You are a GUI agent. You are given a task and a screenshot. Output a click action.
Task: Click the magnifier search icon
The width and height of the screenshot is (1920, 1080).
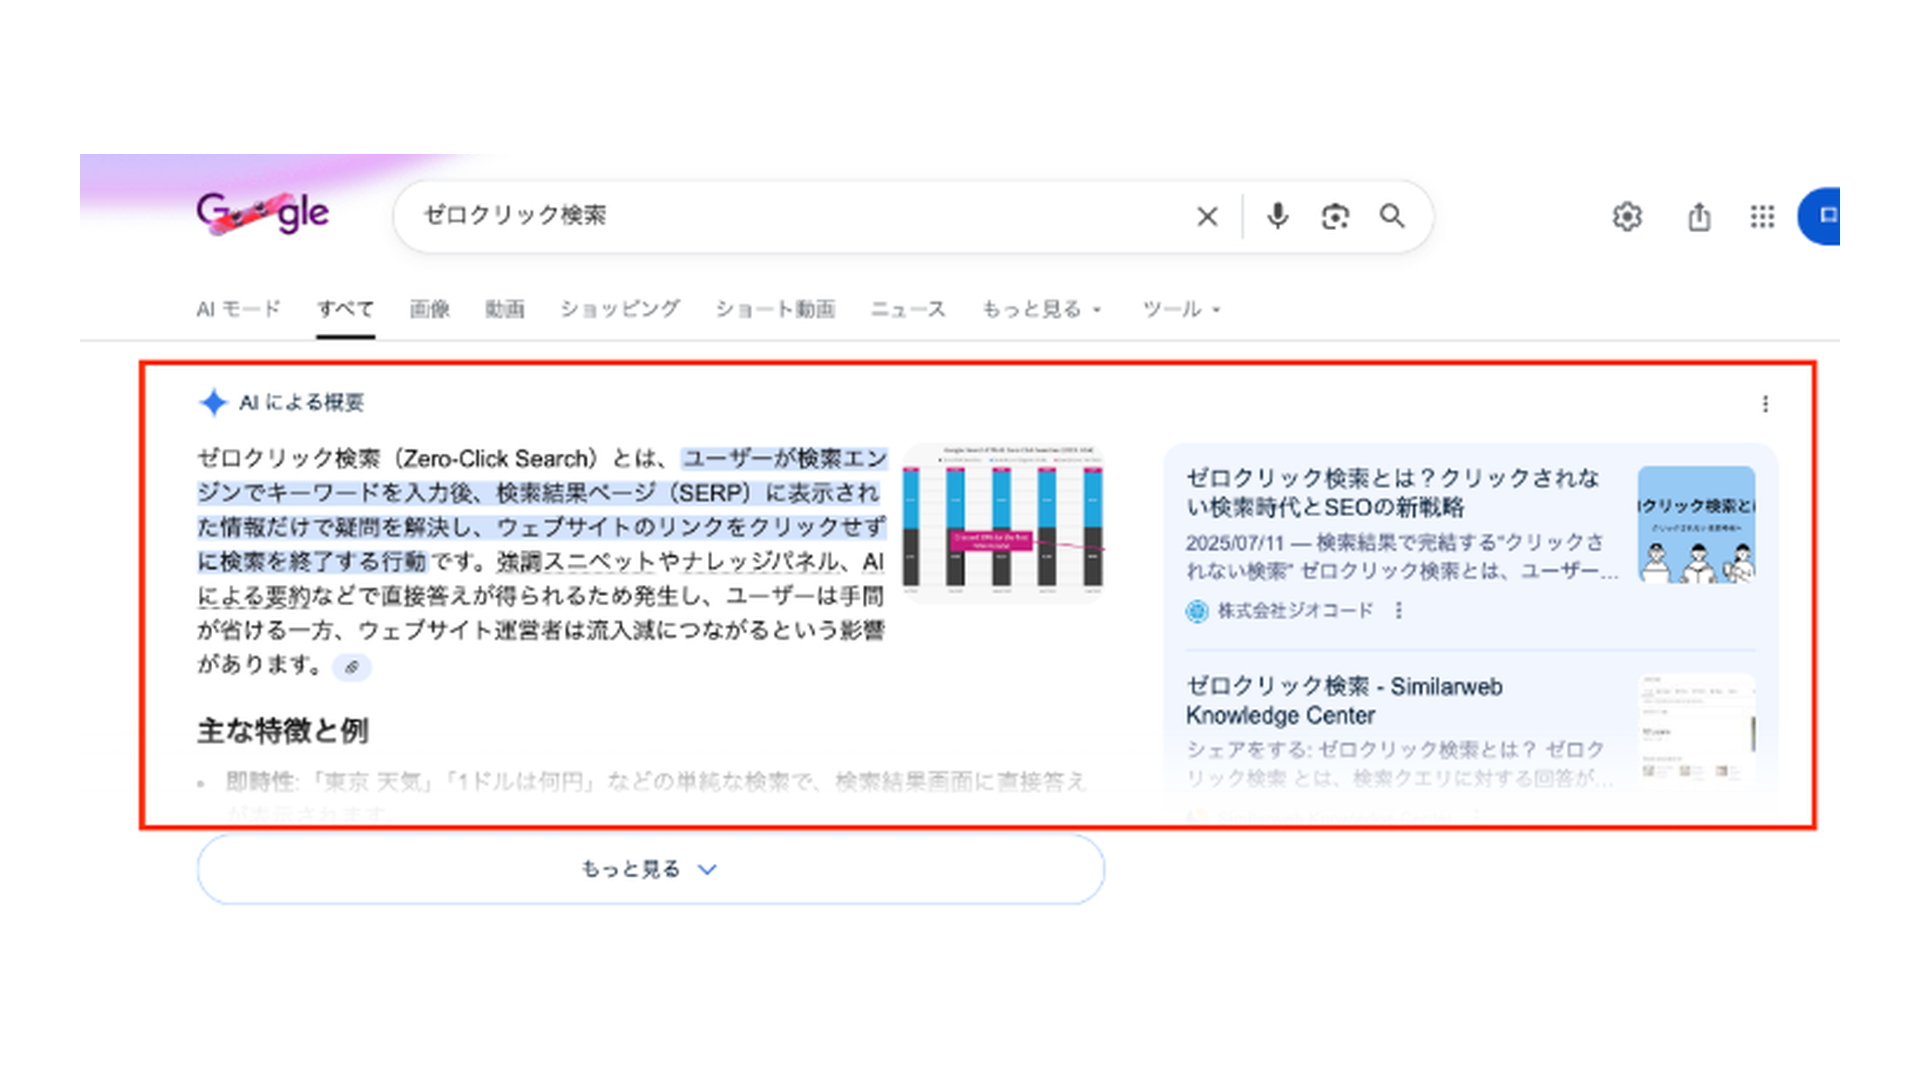tap(1392, 216)
